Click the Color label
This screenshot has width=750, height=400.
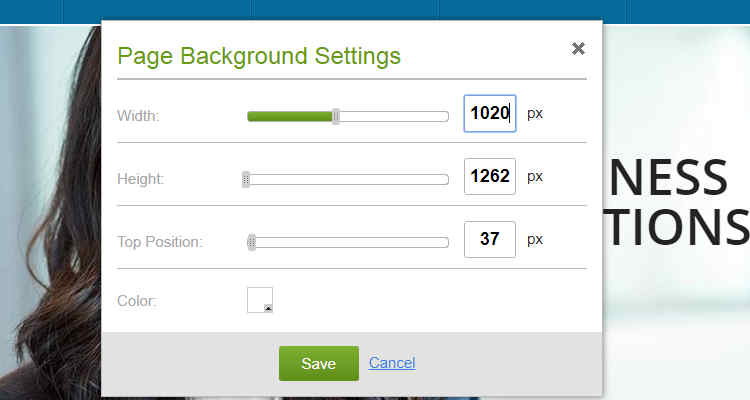click(136, 300)
